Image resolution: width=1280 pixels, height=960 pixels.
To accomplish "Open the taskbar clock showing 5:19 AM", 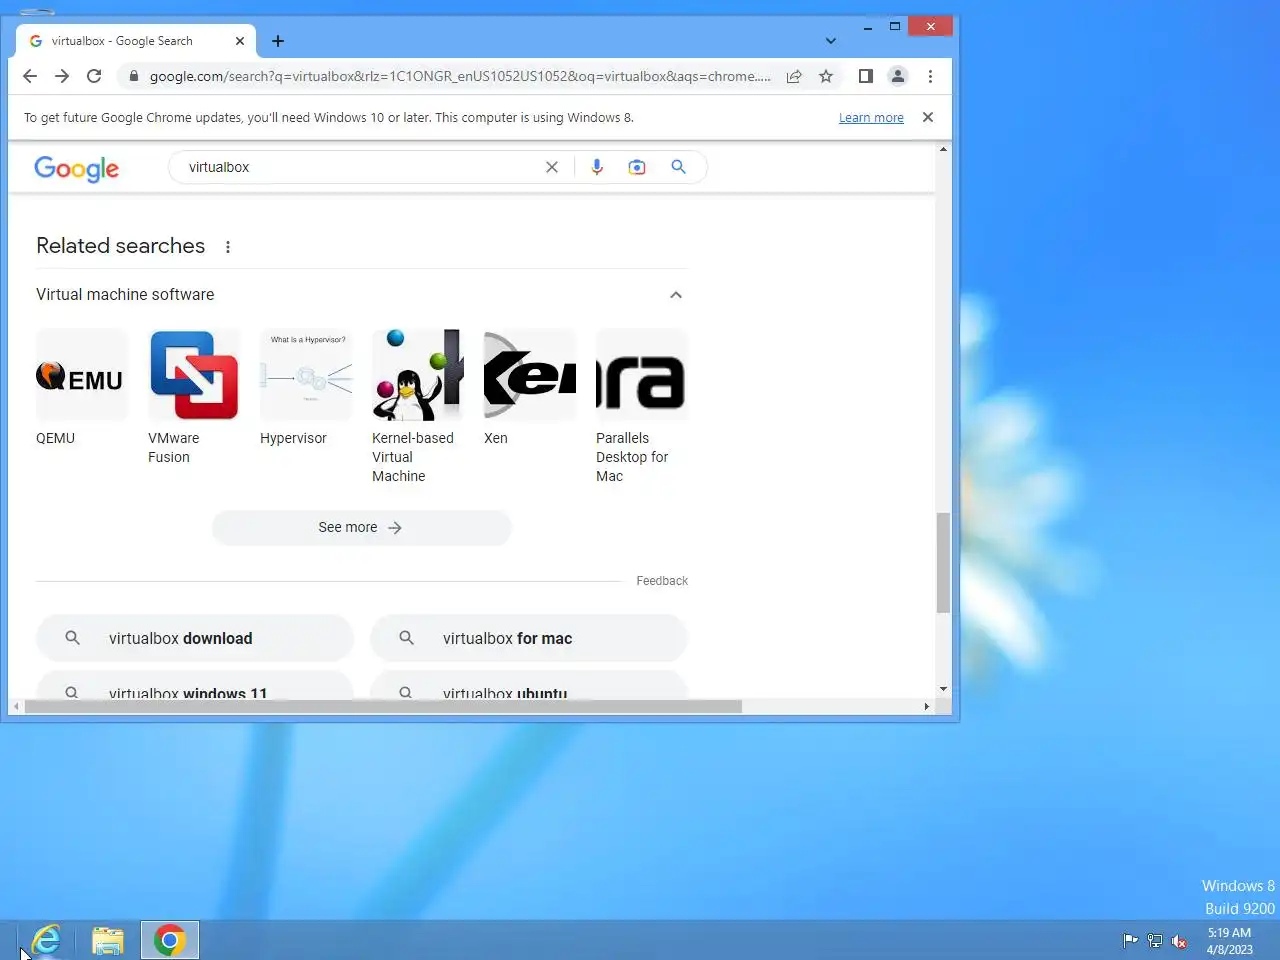I will [1229, 940].
